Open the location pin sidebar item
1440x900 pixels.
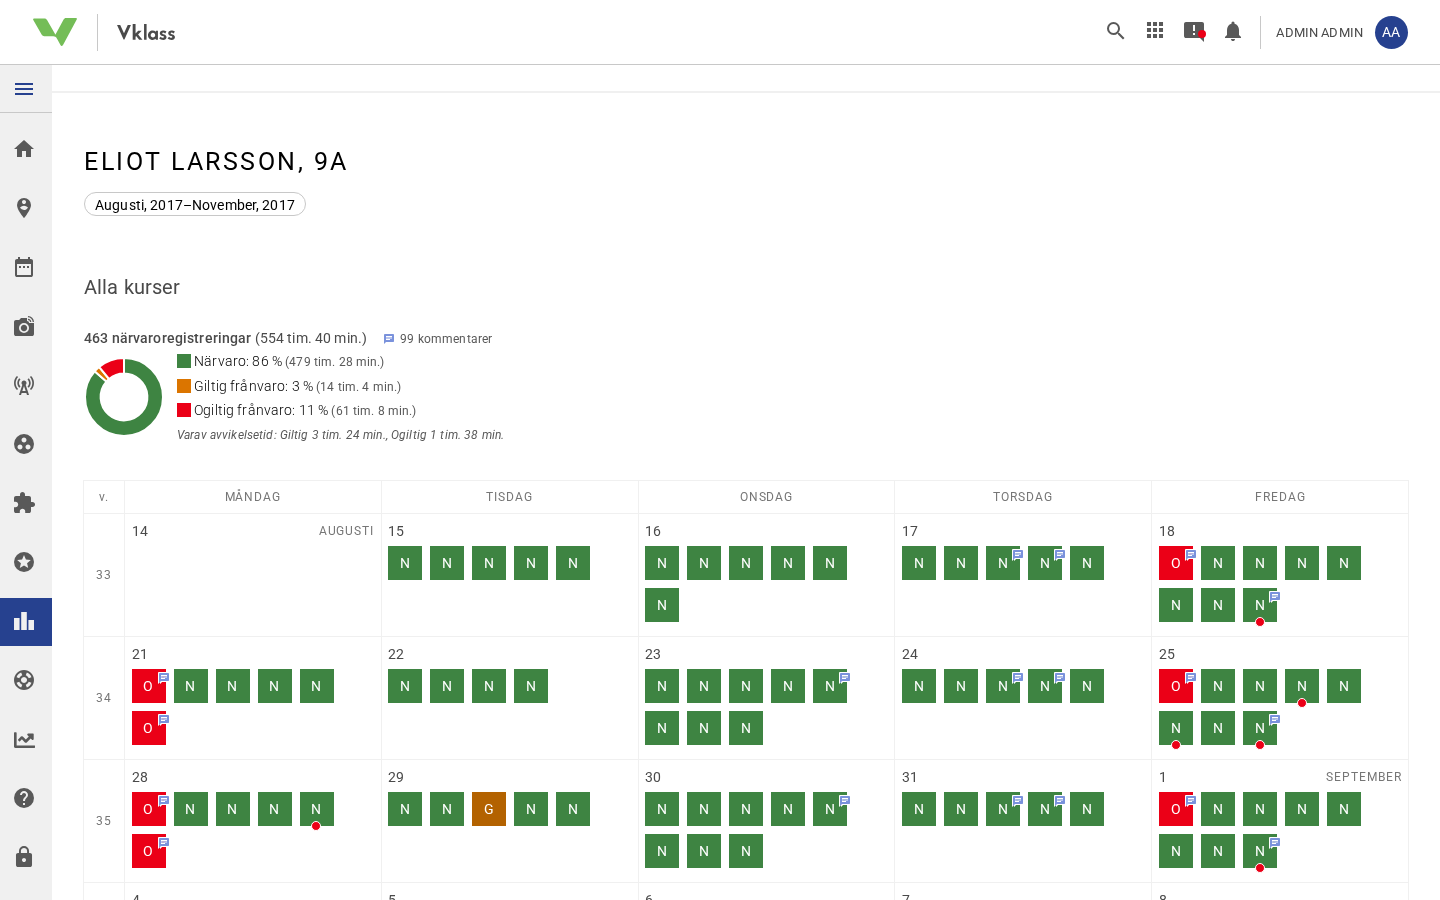(25, 208)
